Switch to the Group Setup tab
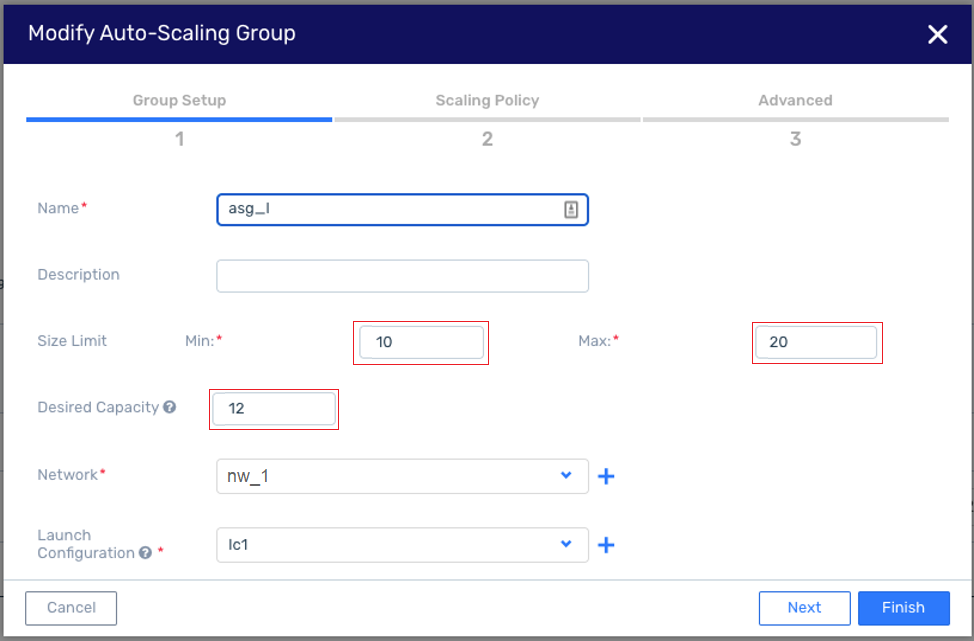This screenshot has height=641, width=974. tap(180, 100)
